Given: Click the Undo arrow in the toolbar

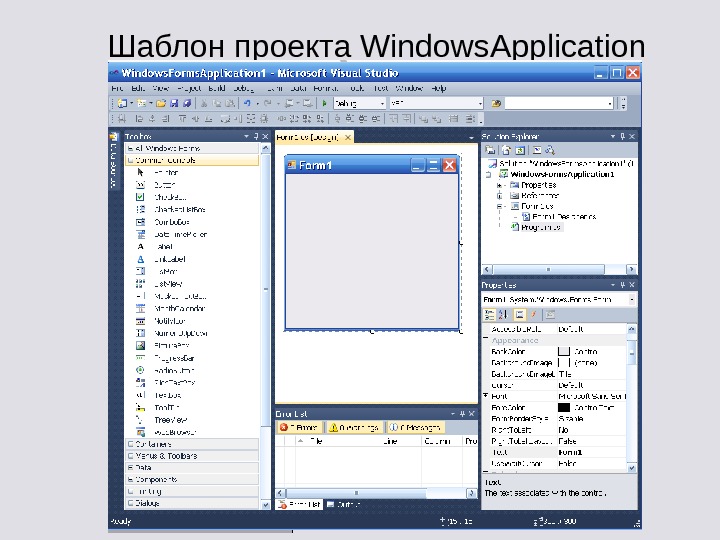Looking at the screenshot, I should [247, 103].
